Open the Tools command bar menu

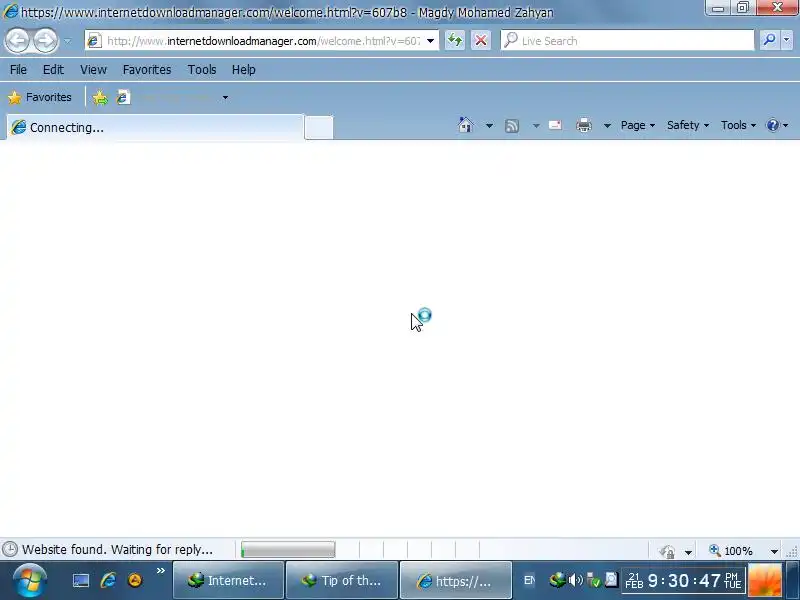click(738, 125)
